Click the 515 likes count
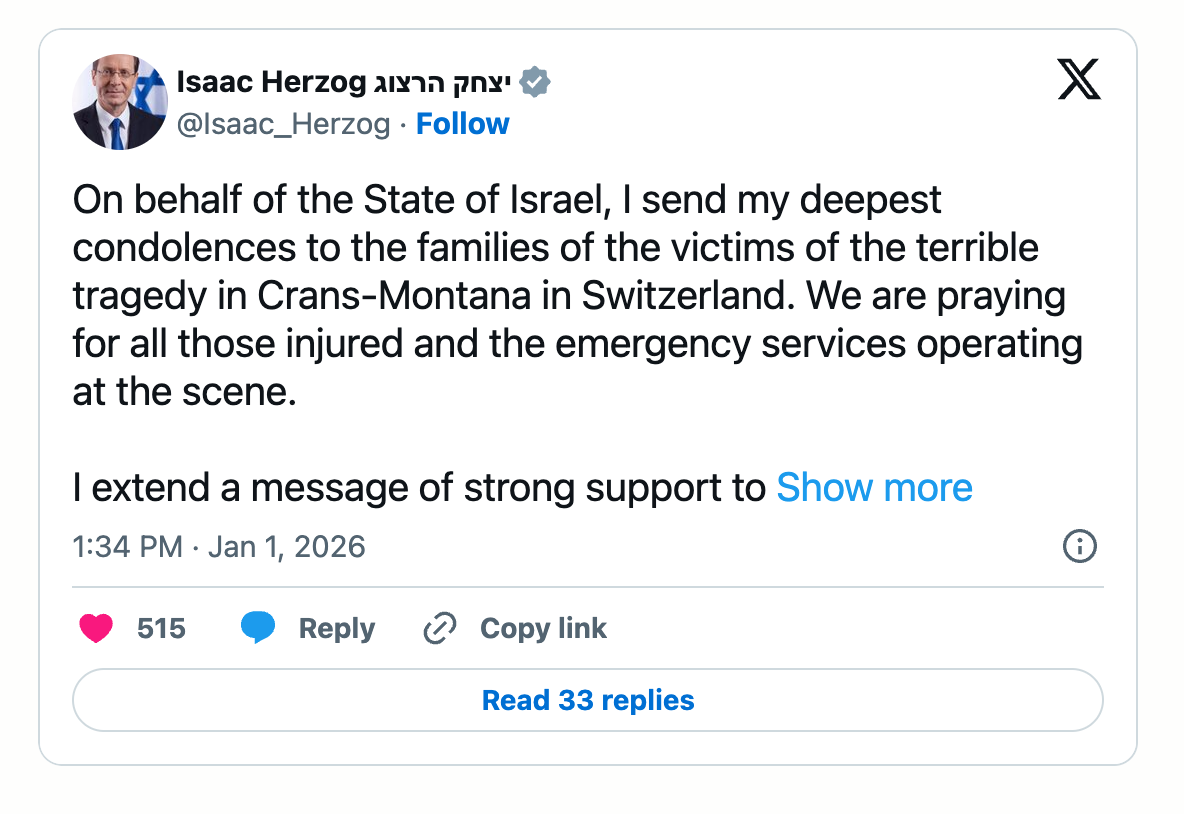The width and height of the screenshot is (1184, 814). pos(161,628)
